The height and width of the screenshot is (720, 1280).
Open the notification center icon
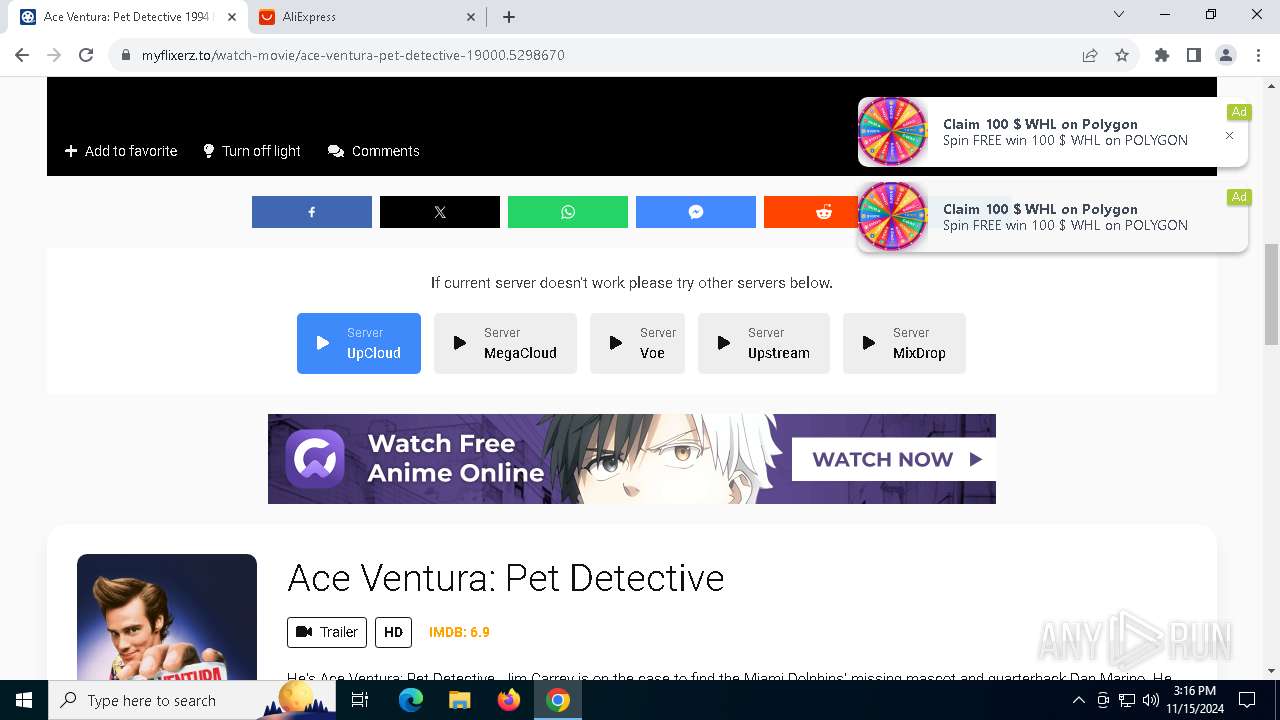click(1247, 700)
